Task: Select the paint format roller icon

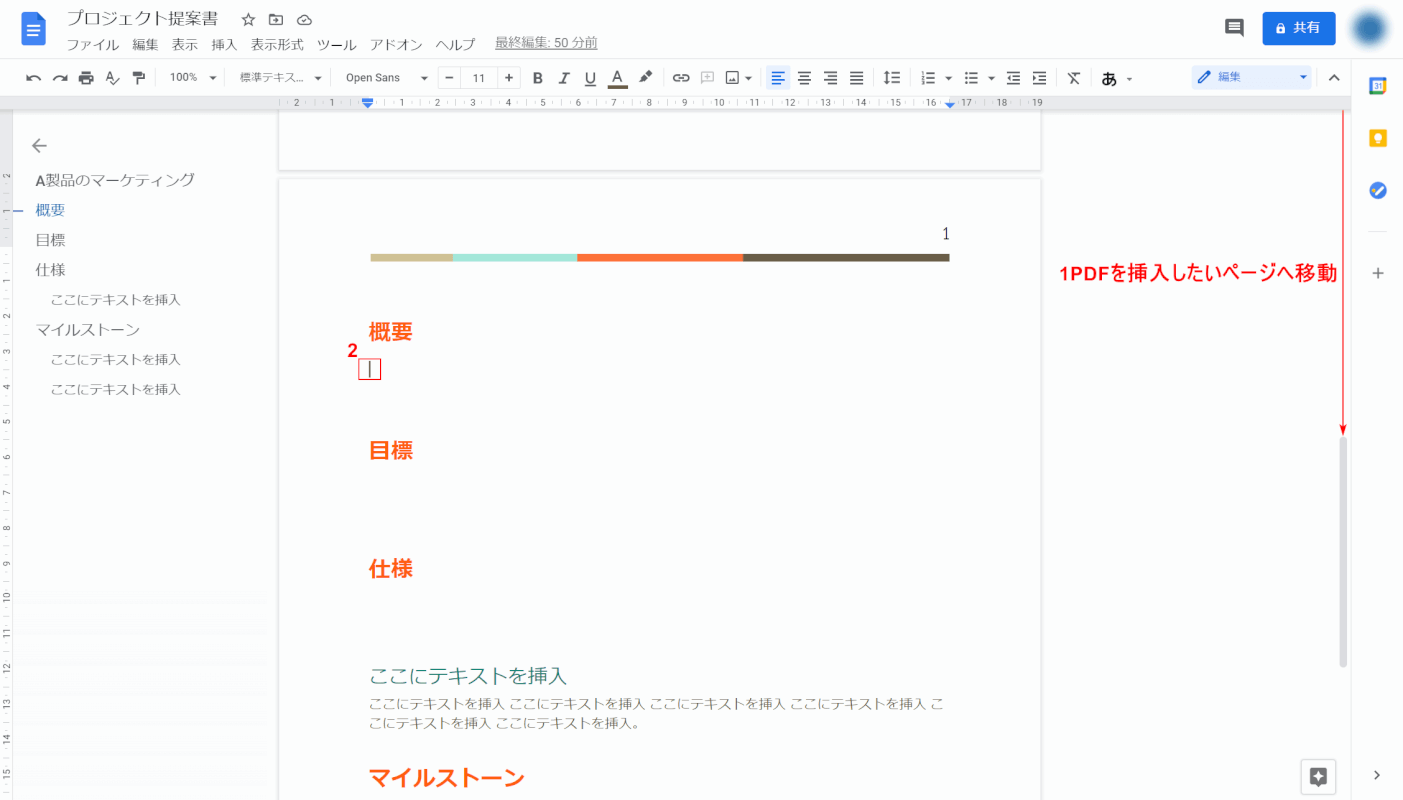Action: pos(139,78)
